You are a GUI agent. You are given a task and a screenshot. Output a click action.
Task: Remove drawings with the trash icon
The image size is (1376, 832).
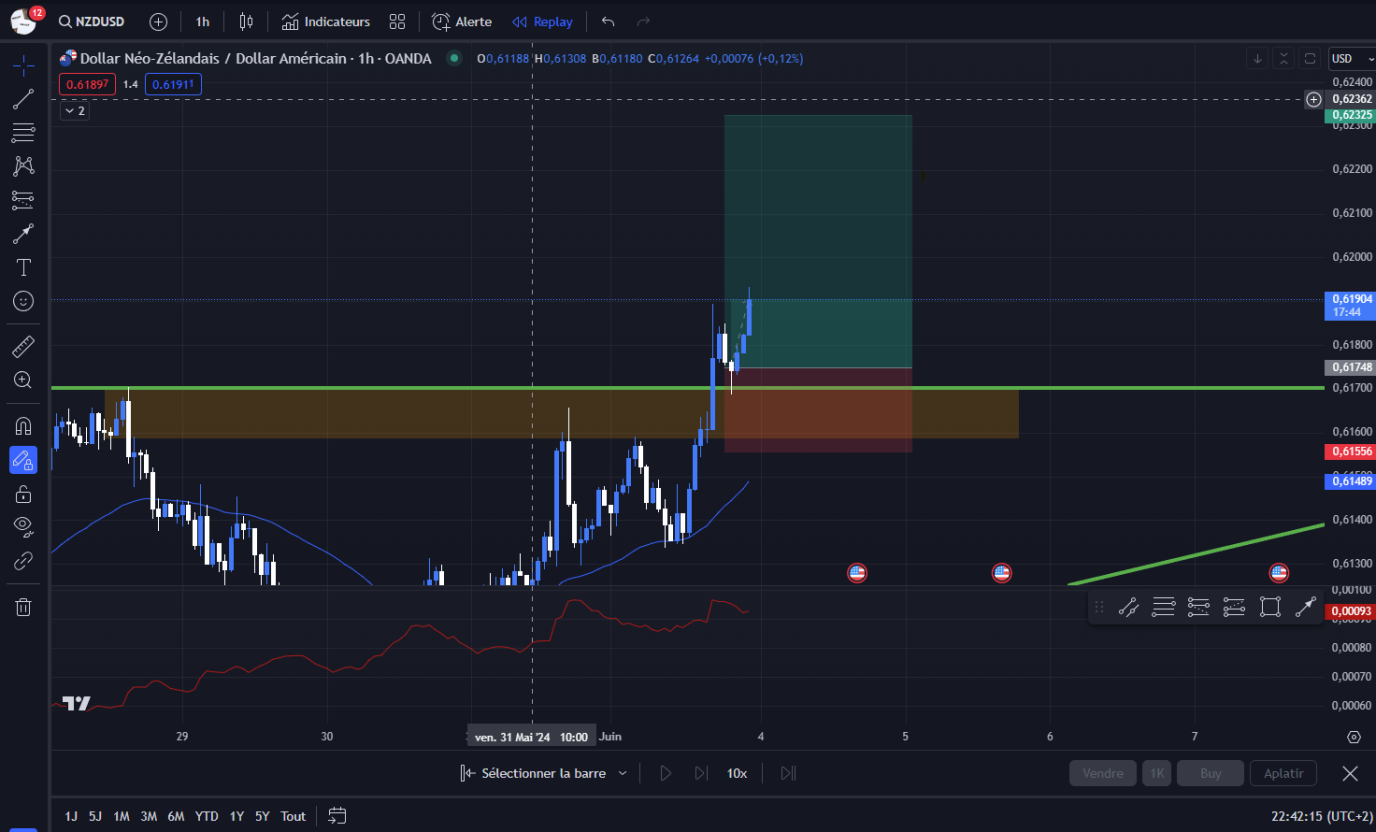click(x=22, y=606)
